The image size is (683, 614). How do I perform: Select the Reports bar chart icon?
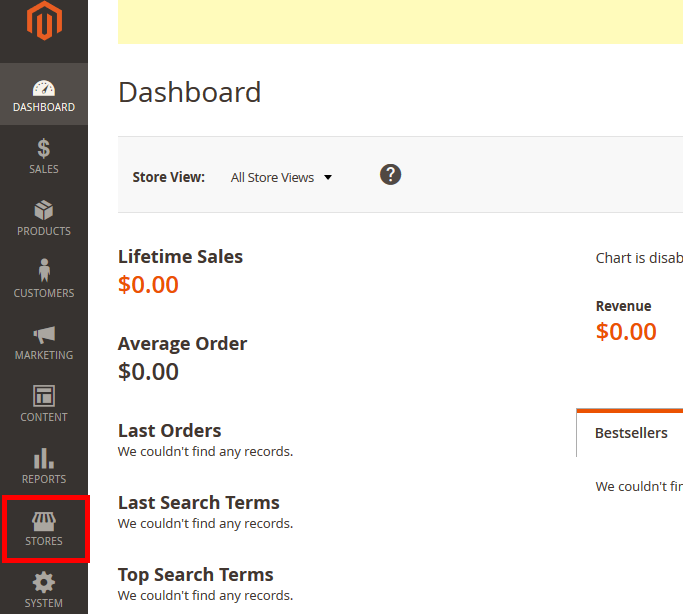pyautogui.click(x=44, y=459)
